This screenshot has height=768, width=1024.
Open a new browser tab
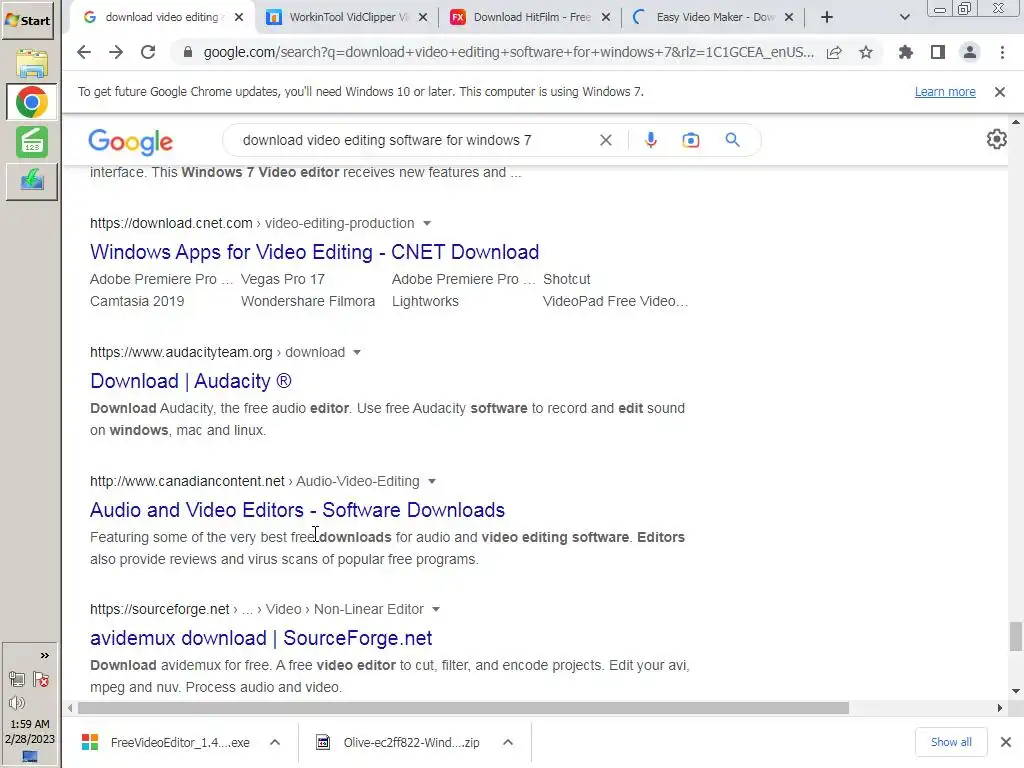coord(827,17)
